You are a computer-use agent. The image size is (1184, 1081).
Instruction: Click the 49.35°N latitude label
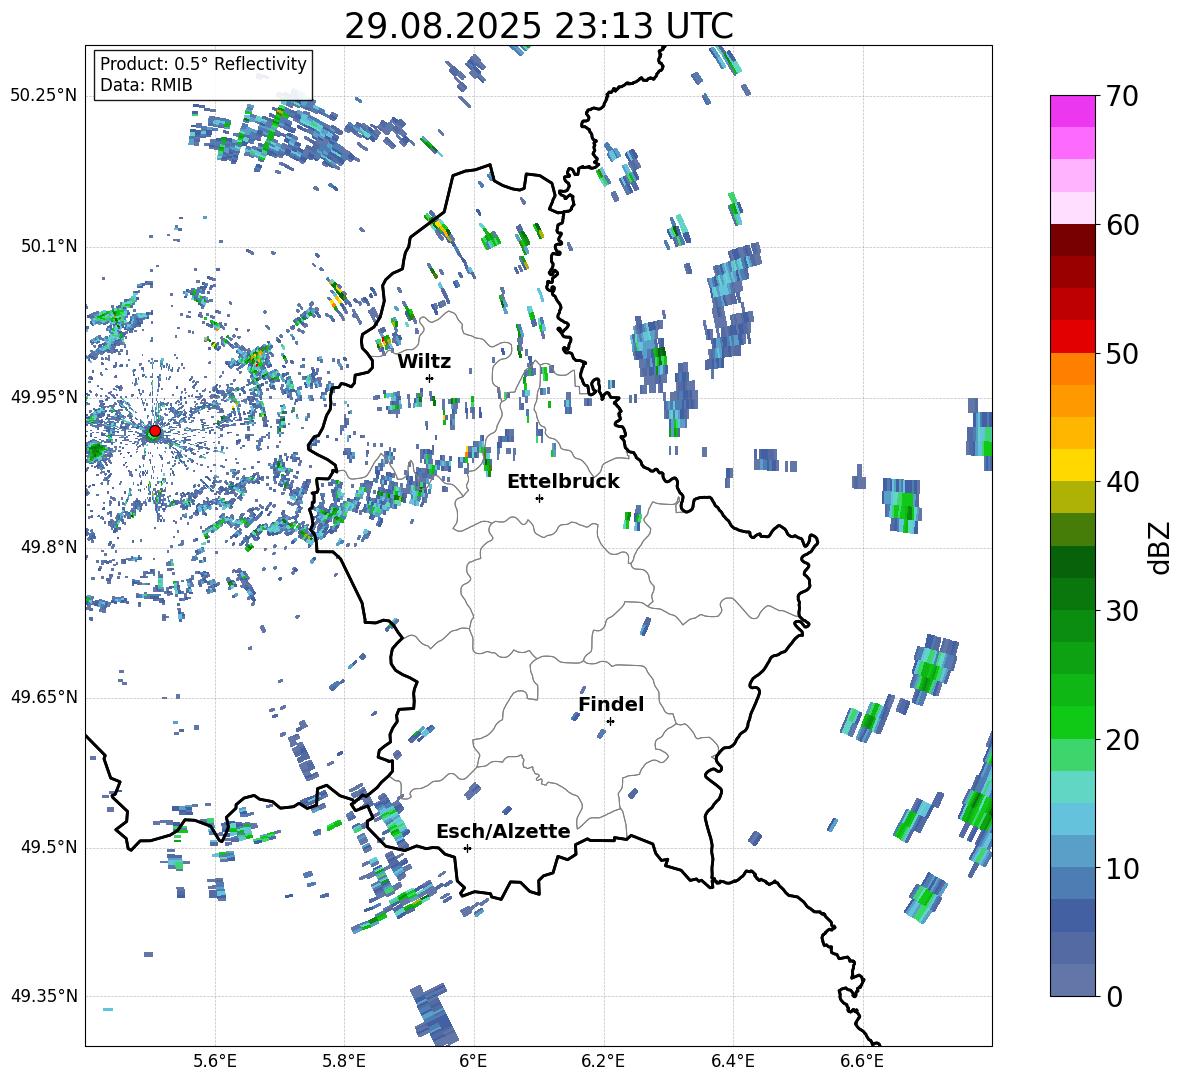(44, 996)
